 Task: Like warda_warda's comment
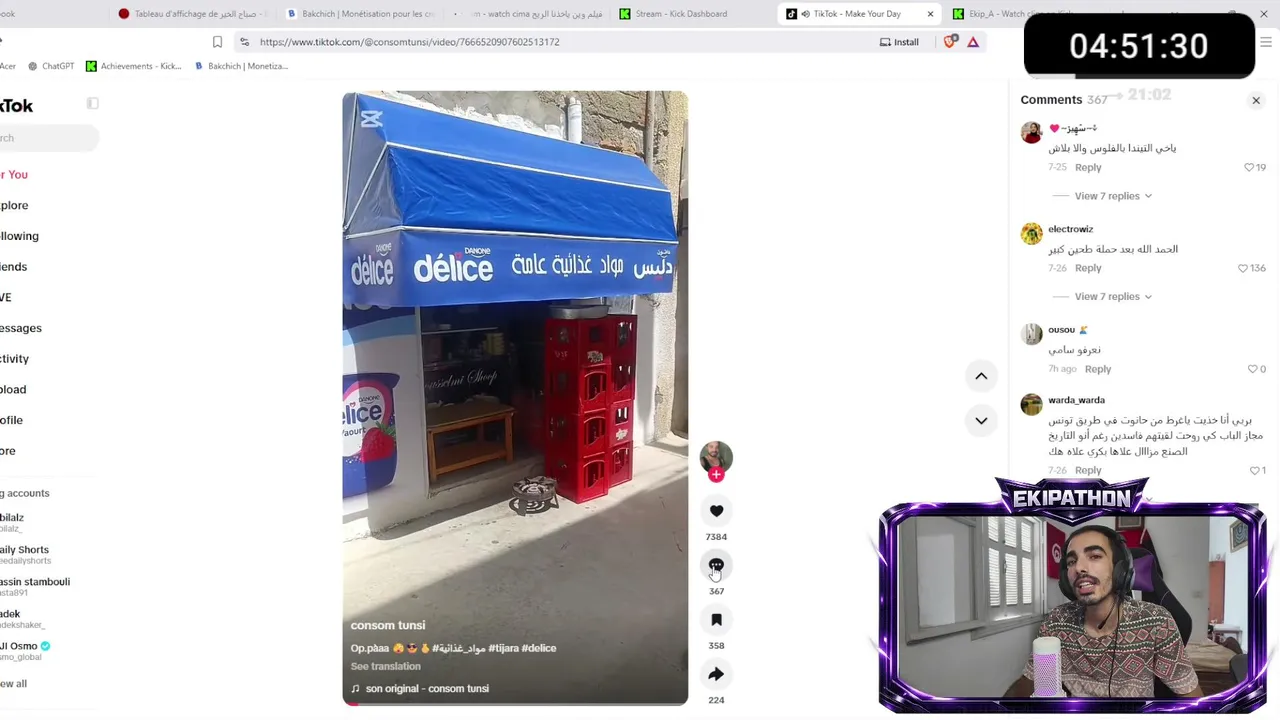pyautogui.click(x=1254, y=470)
